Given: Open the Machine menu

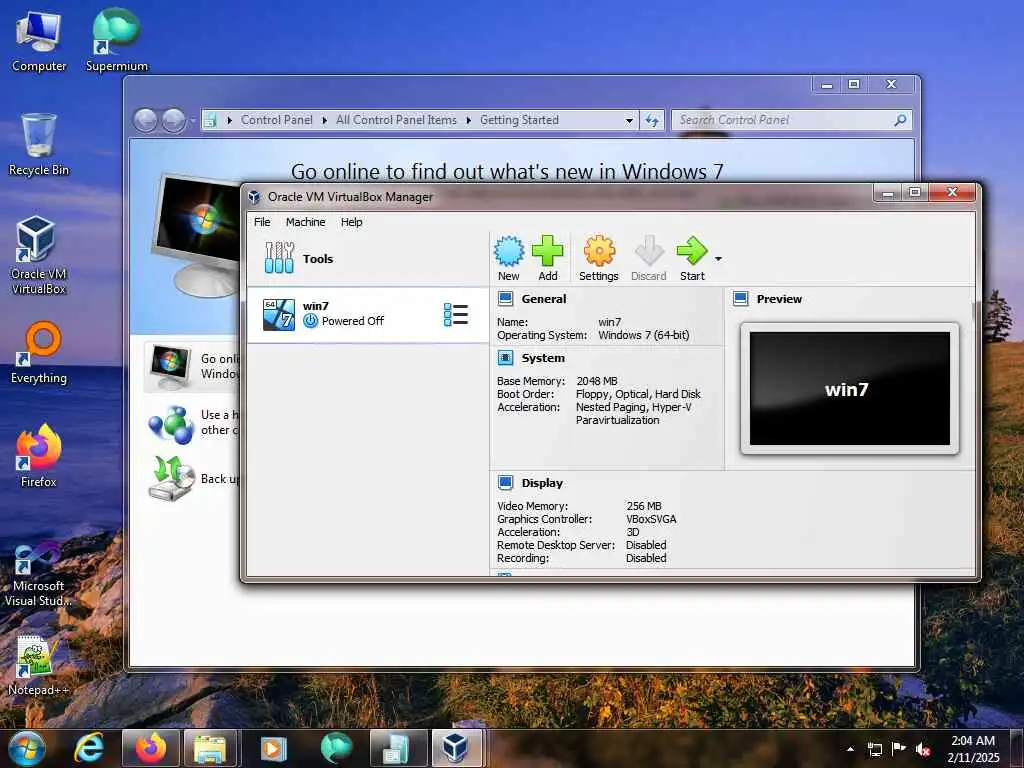Looking at the screenshot, I should click(x=306, y=222).
